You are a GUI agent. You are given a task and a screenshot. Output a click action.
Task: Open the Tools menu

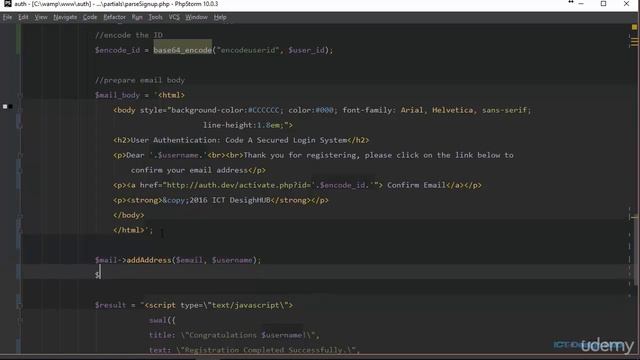coord(156,17)
